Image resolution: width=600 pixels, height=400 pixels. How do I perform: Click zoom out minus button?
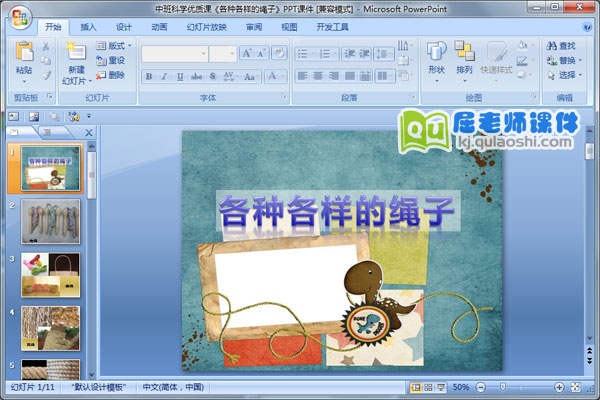point(481,387)
